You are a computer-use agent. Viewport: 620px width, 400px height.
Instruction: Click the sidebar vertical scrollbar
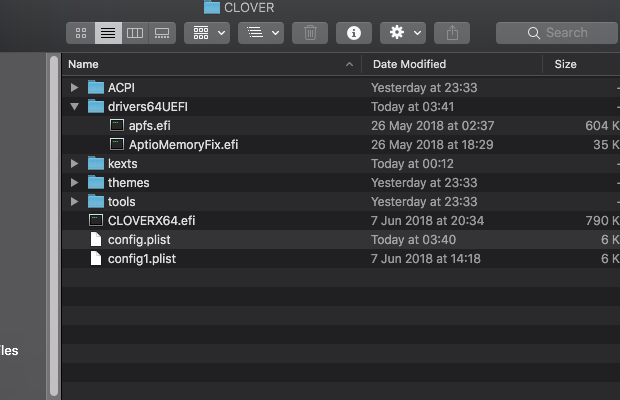coord(54,226)
